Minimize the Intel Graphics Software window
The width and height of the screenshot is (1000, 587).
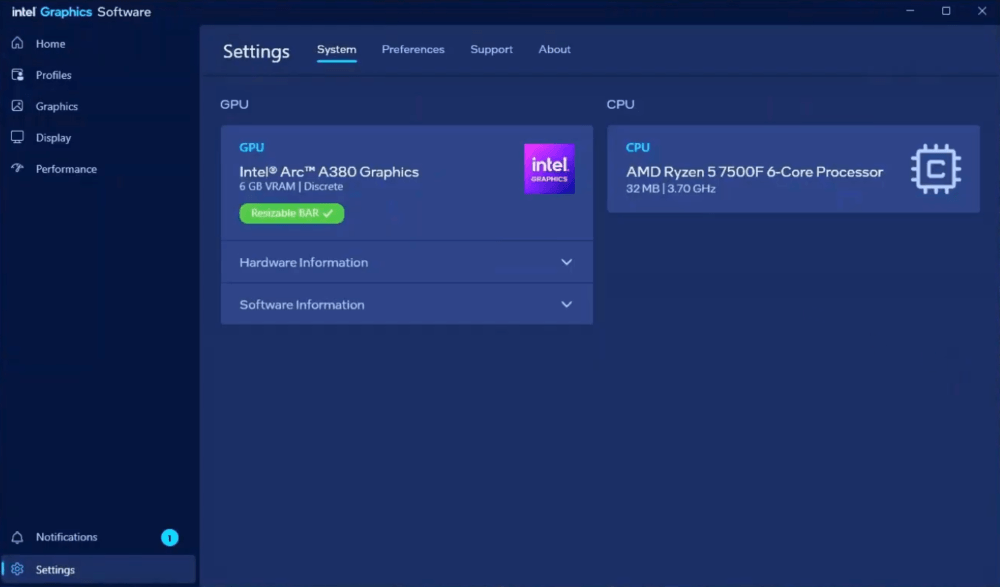[910, 11]
